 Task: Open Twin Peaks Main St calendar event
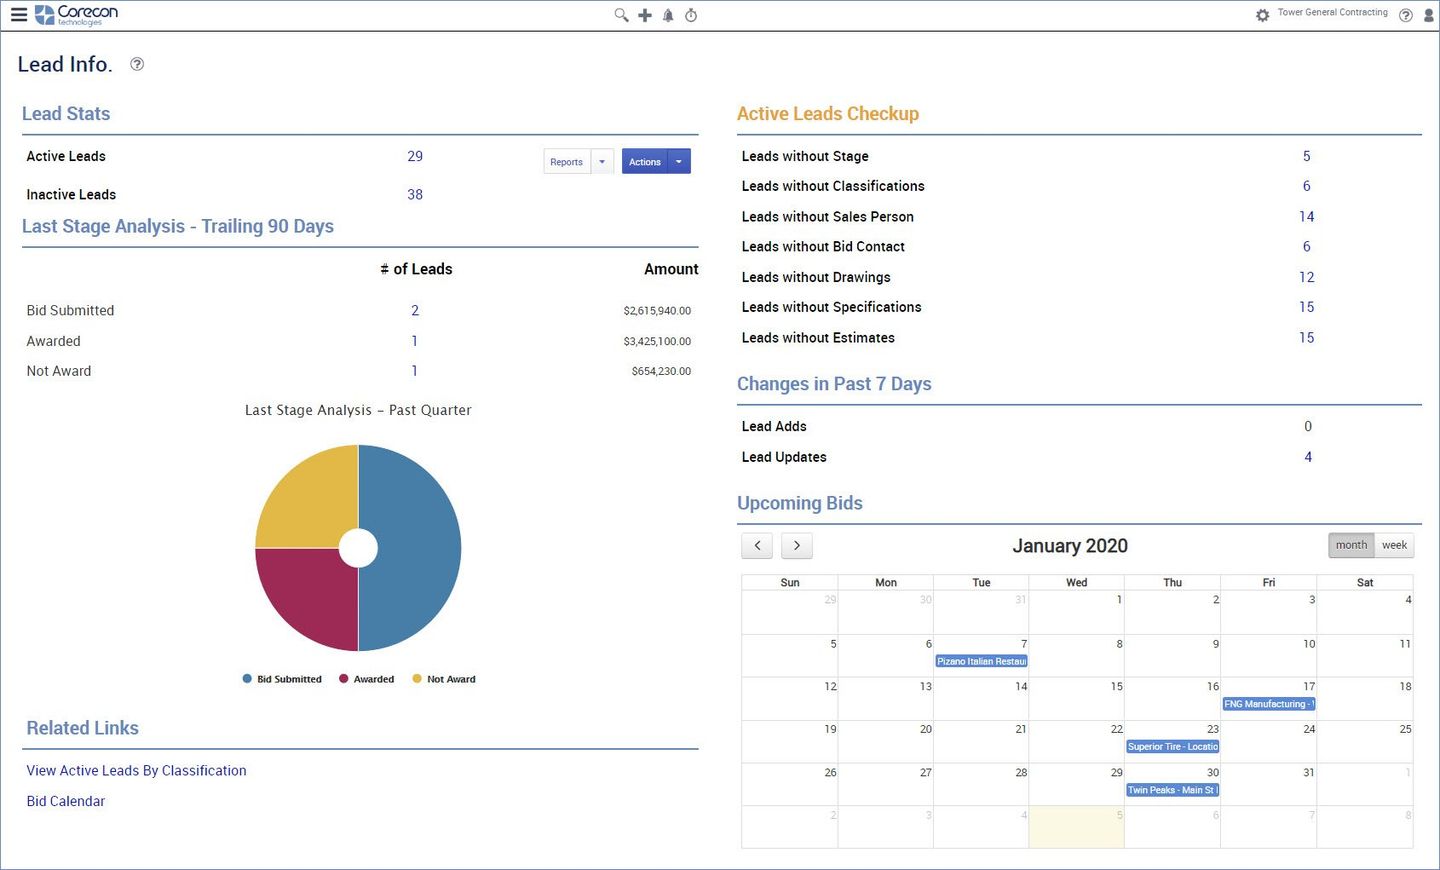coord(1173,790)
